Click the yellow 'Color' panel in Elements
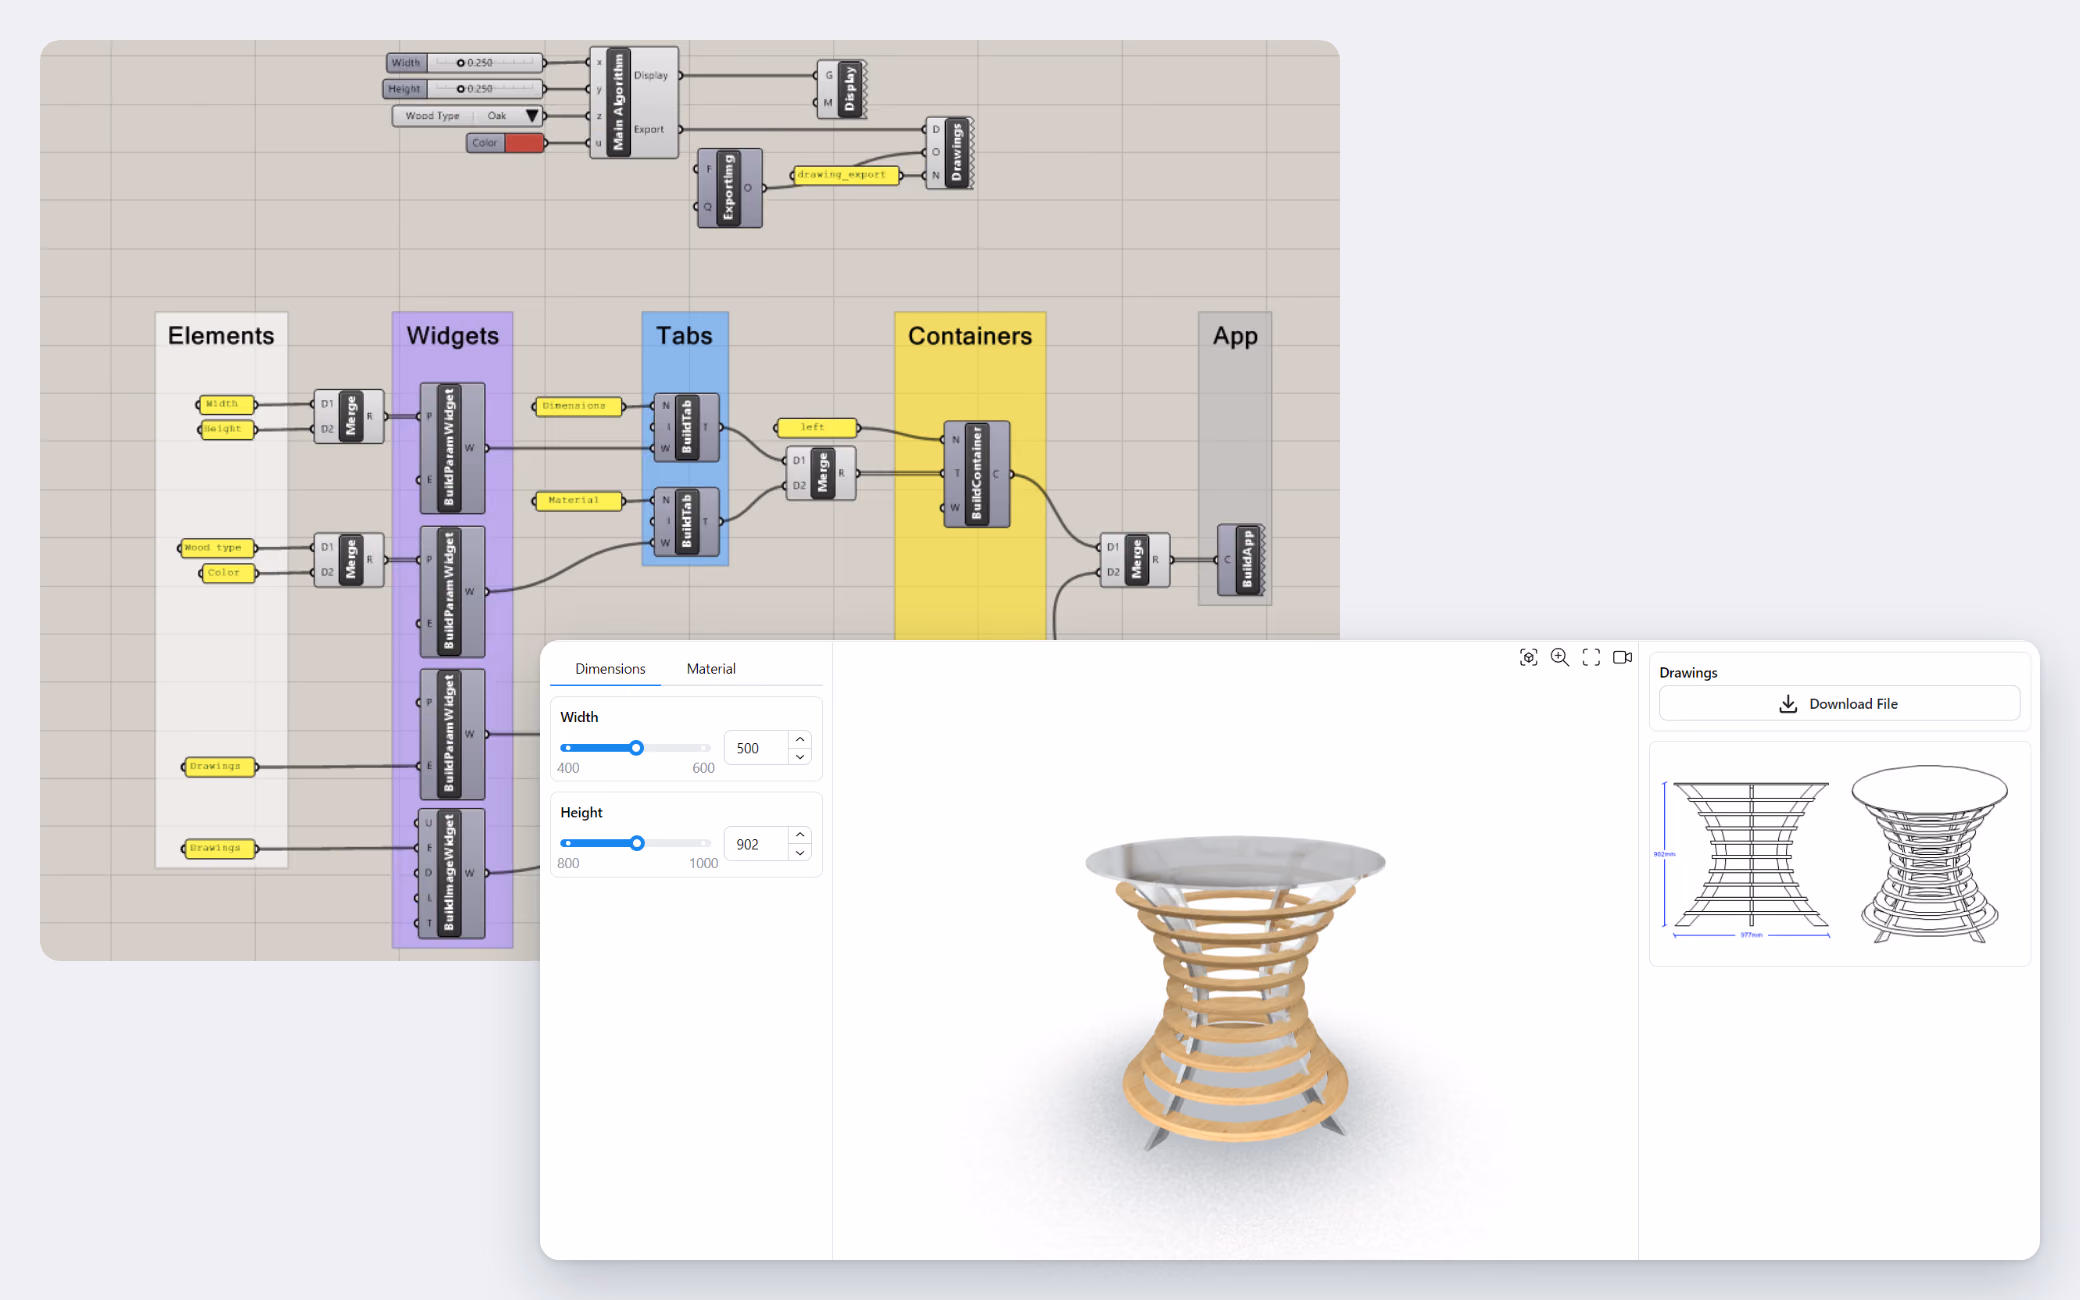2080x1300 pixels. click(x=227, y=573)
